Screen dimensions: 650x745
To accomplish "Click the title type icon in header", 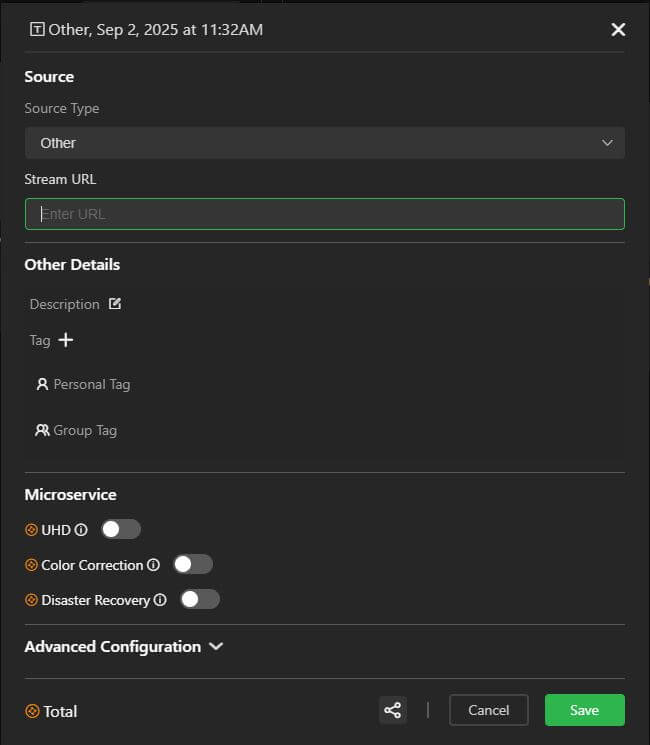I will pos(38,29).
